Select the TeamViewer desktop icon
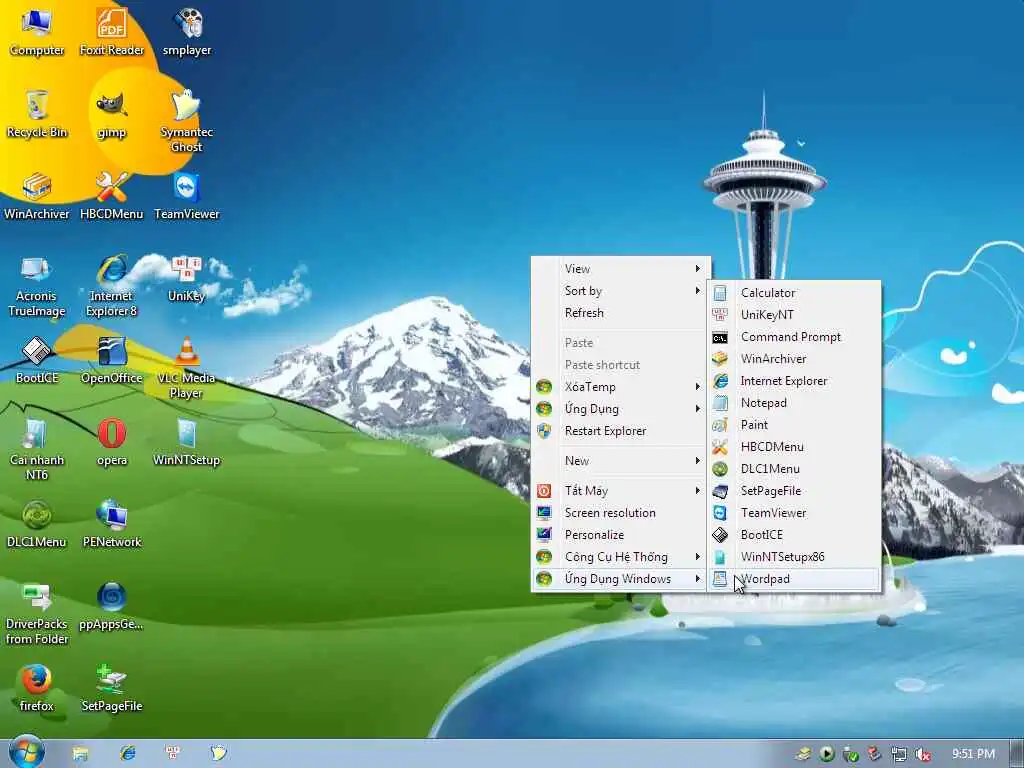Image resolution: width=1024 pixels, height=768 pixels. pos(187,196)
